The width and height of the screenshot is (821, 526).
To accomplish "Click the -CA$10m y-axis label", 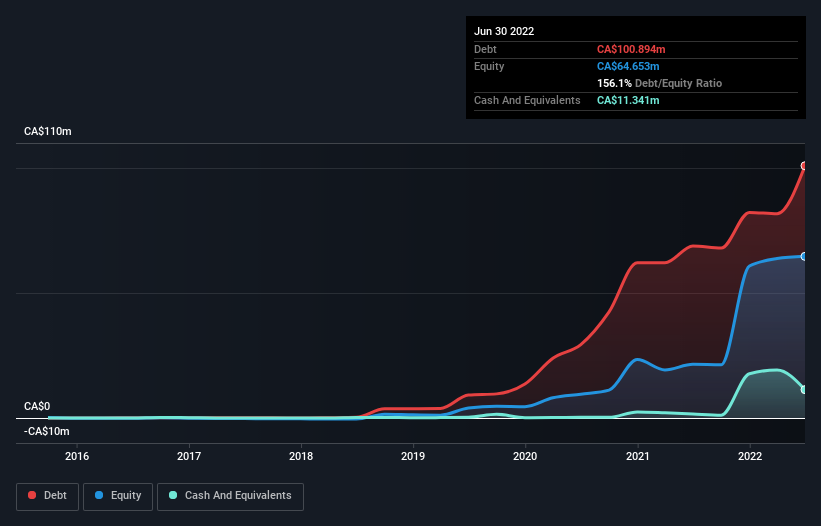I will pos(47,431).
